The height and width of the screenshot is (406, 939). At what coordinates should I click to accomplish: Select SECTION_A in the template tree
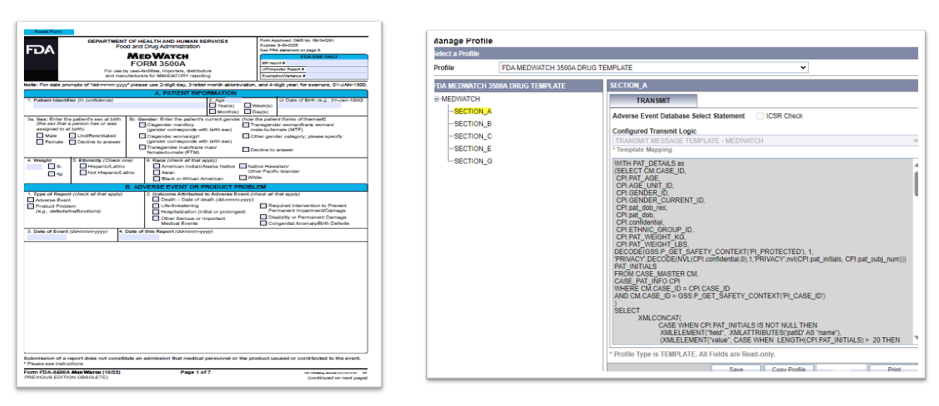coord(472,111)
